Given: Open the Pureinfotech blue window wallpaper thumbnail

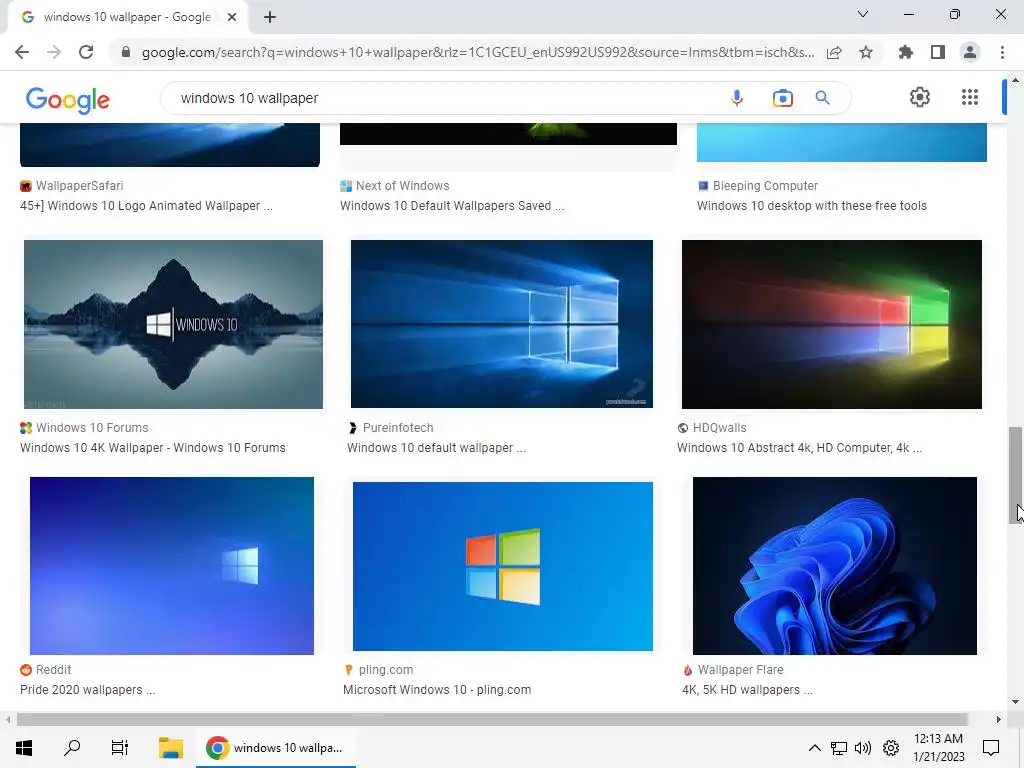Looking at the screenshot, I should (x=502, y=324).
